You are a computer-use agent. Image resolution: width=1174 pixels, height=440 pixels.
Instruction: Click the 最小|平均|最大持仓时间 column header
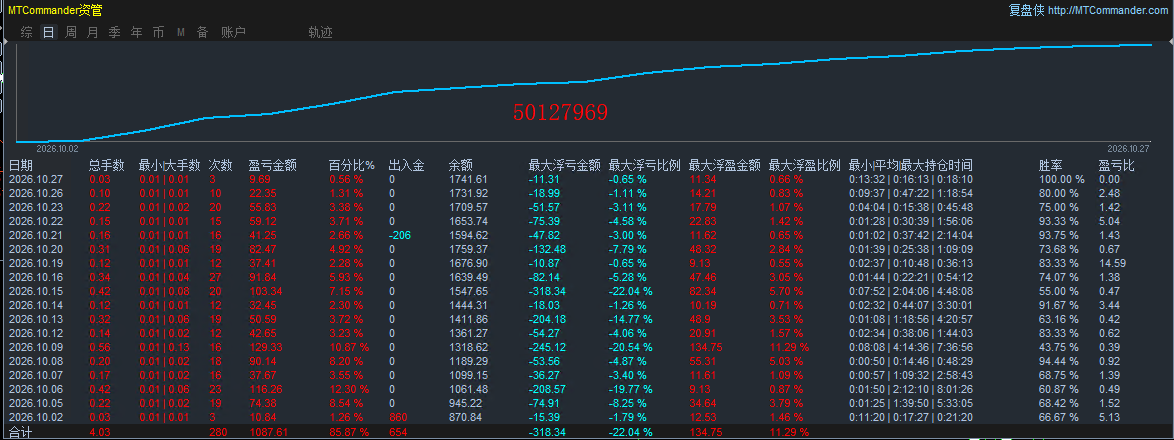point(911,165)
